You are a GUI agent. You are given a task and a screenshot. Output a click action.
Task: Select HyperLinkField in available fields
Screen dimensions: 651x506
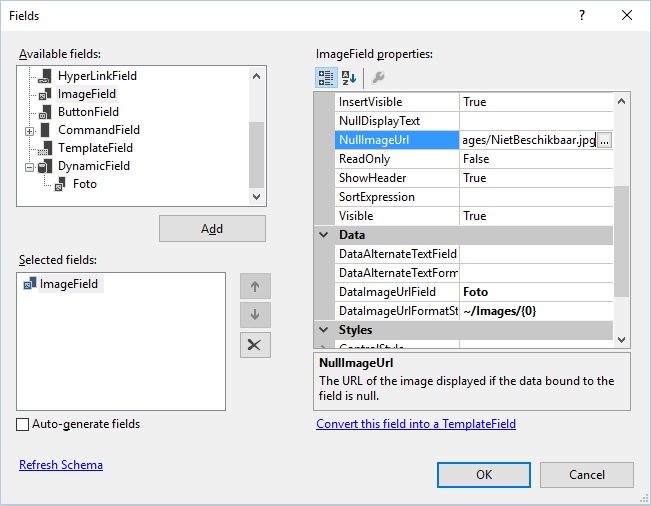[97, 76]
